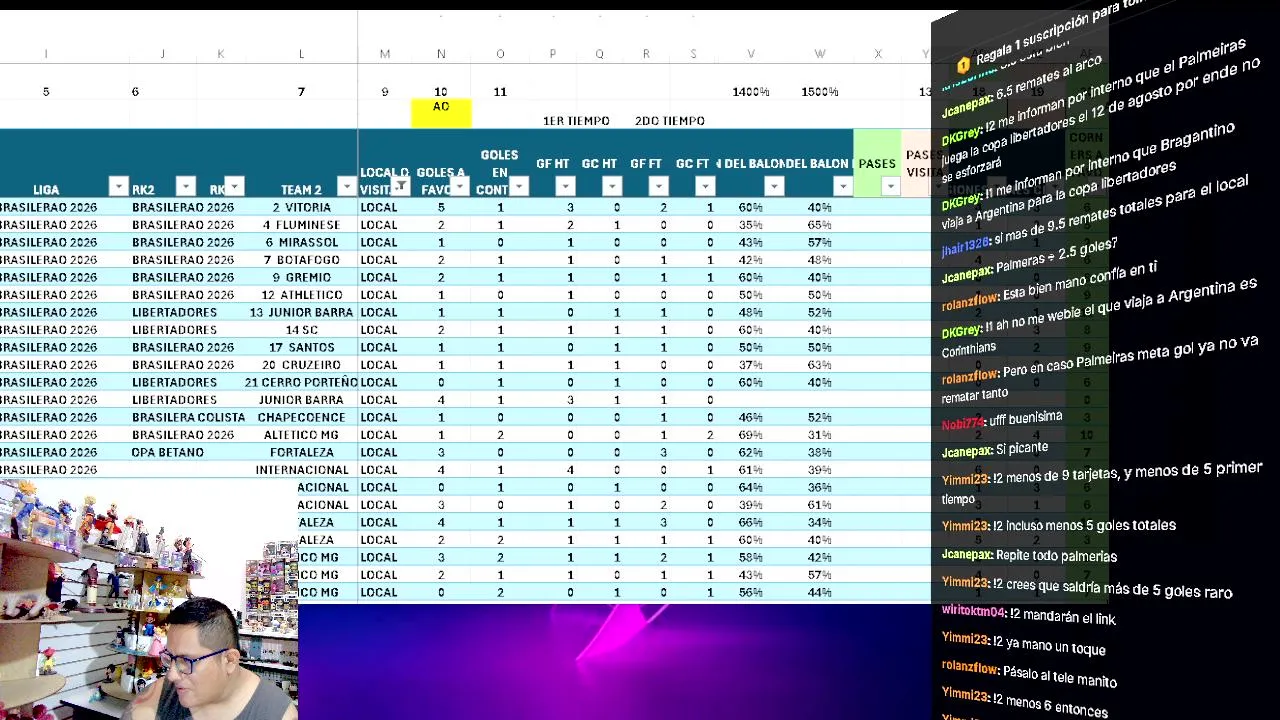The height and width of the screenshot is (720, 1280).
Task: Open the GF HT column filter dropdown
Action: (x=565, y=186)
